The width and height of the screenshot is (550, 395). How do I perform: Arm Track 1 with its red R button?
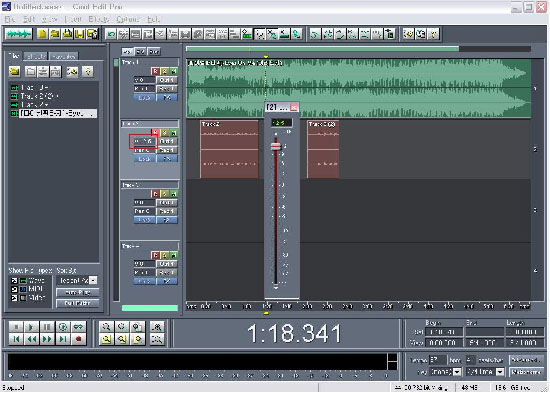(155, 71)
